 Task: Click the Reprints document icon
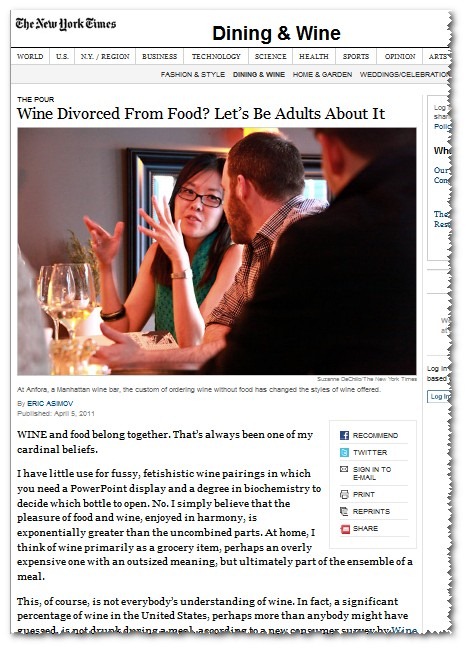click(344, 511)
